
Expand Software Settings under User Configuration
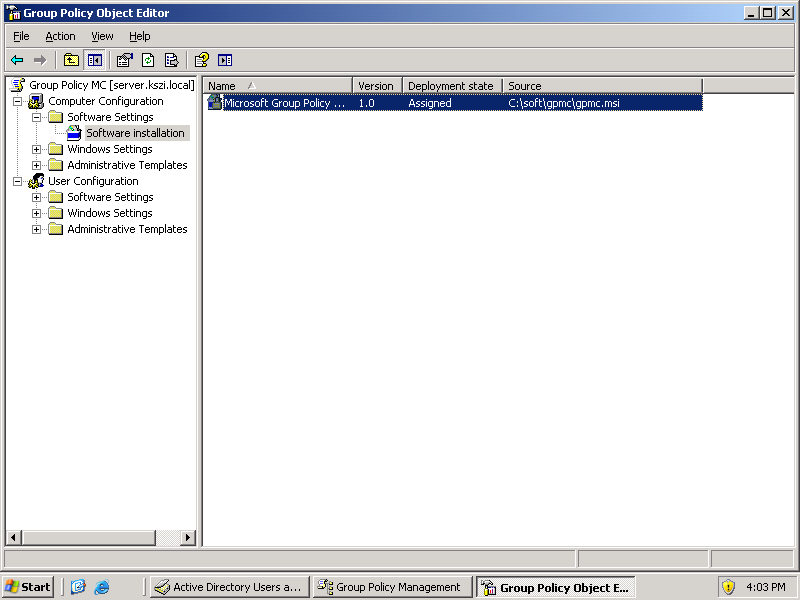36,197
